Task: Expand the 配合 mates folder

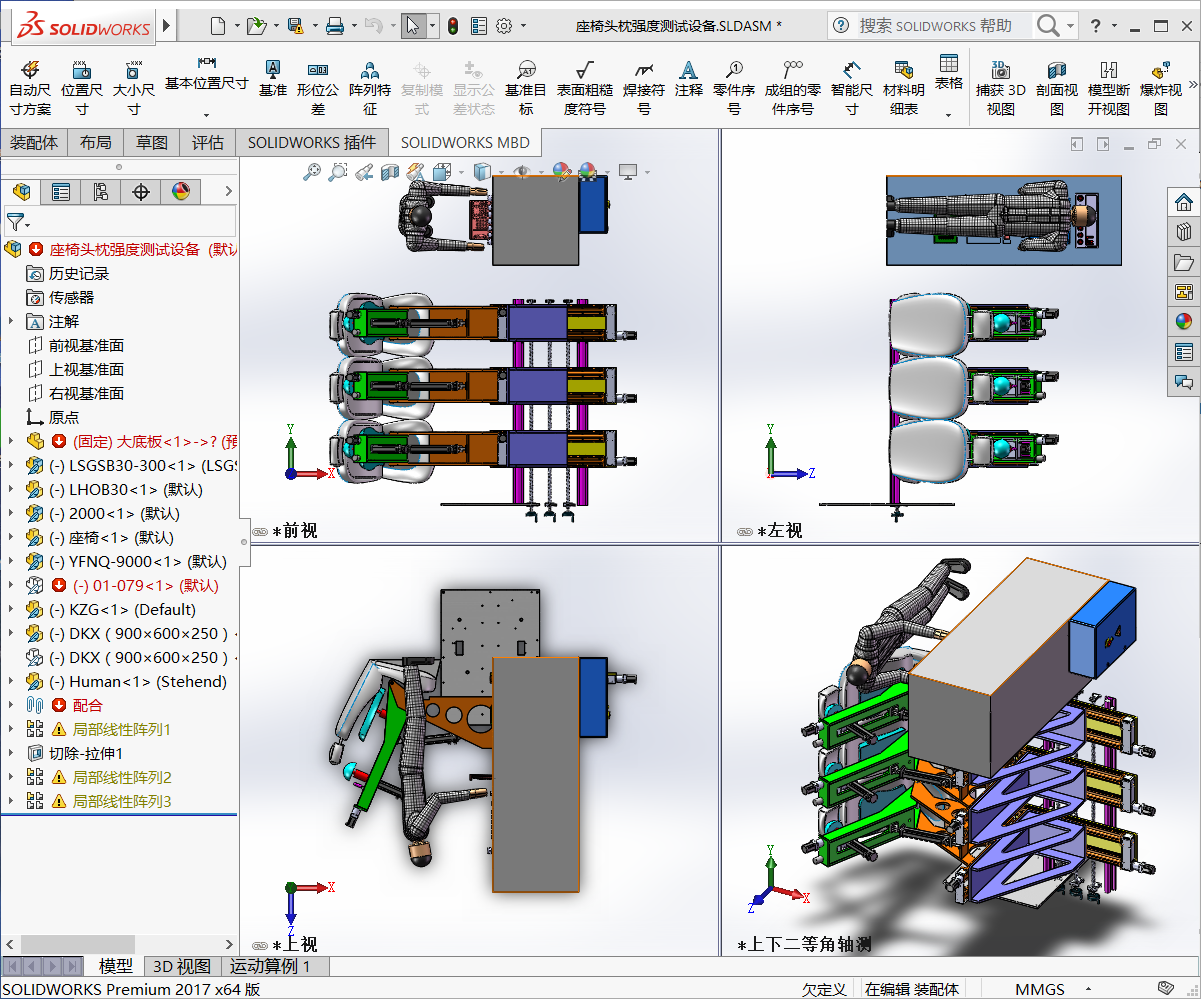Action: point(11,705)
